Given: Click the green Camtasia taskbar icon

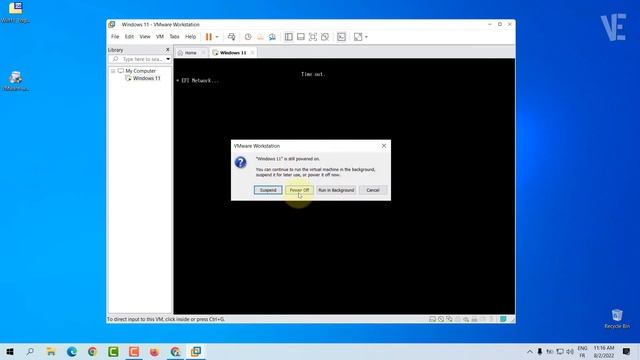Looking at the screenshot, I should coord(113,351).
